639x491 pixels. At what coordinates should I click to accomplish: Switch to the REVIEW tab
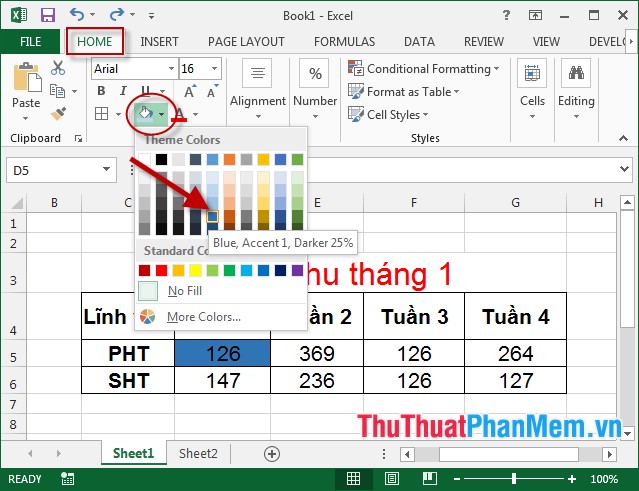tap(484, 42)
